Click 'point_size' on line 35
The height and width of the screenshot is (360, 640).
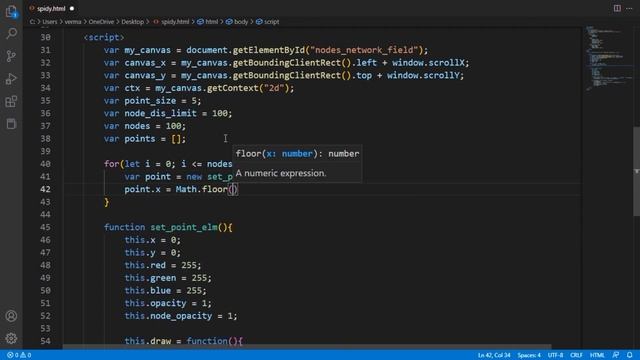[150, 100]
